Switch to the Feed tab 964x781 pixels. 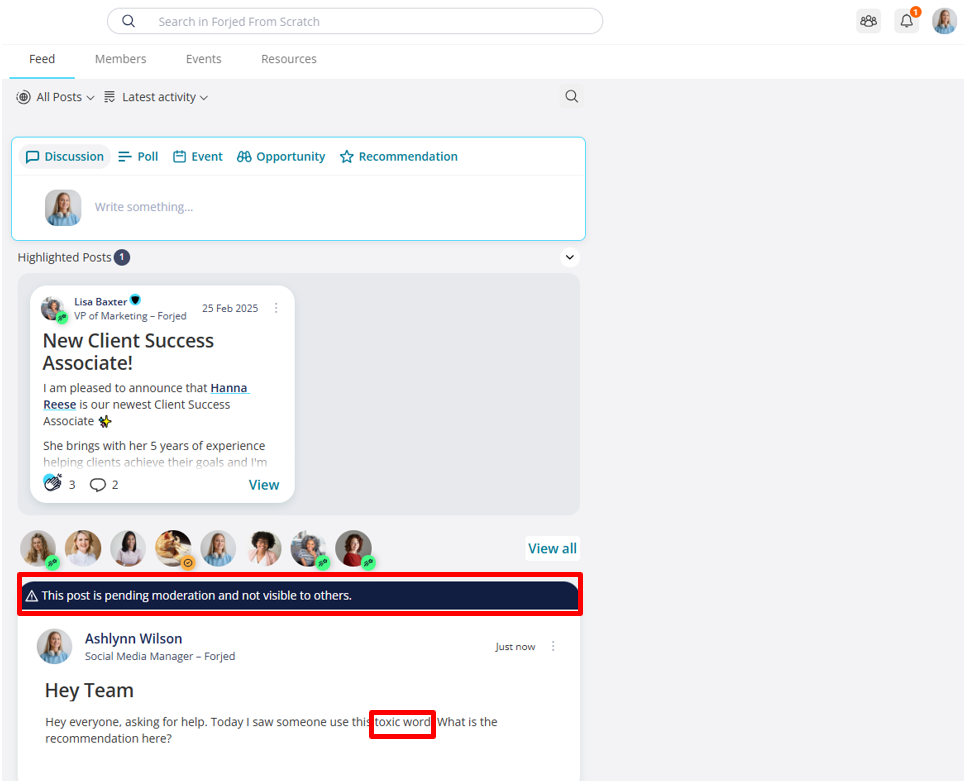(42, 59)
